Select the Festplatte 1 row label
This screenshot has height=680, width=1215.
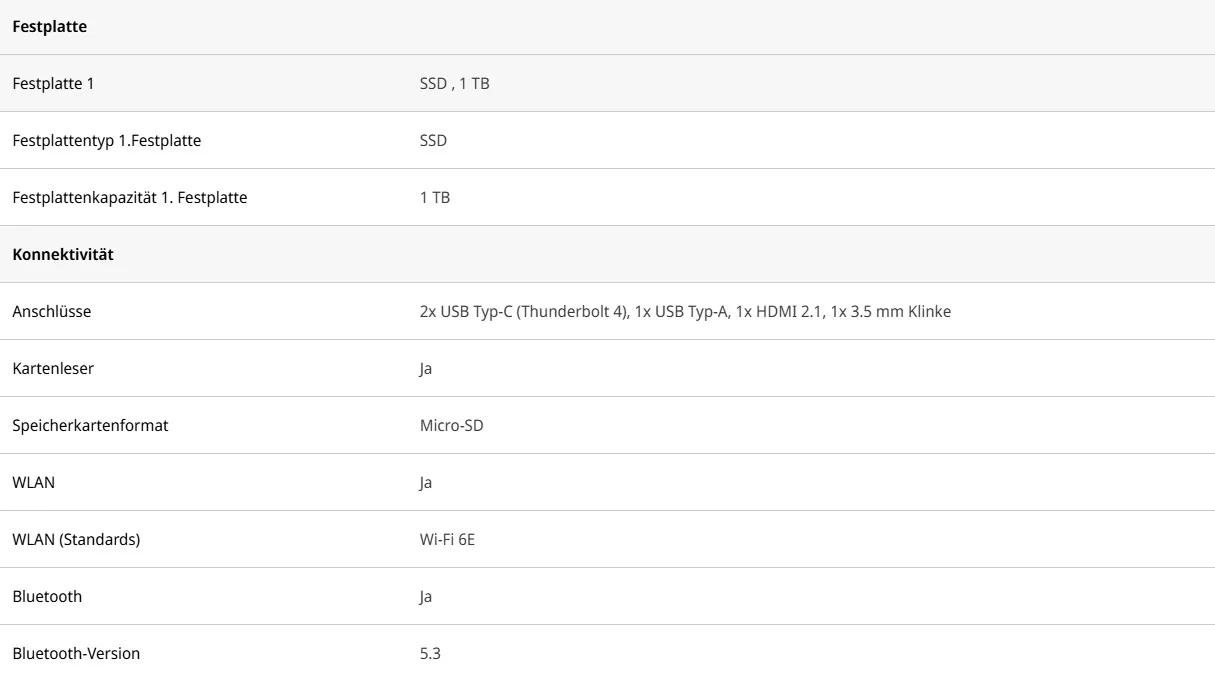point(53,84)
